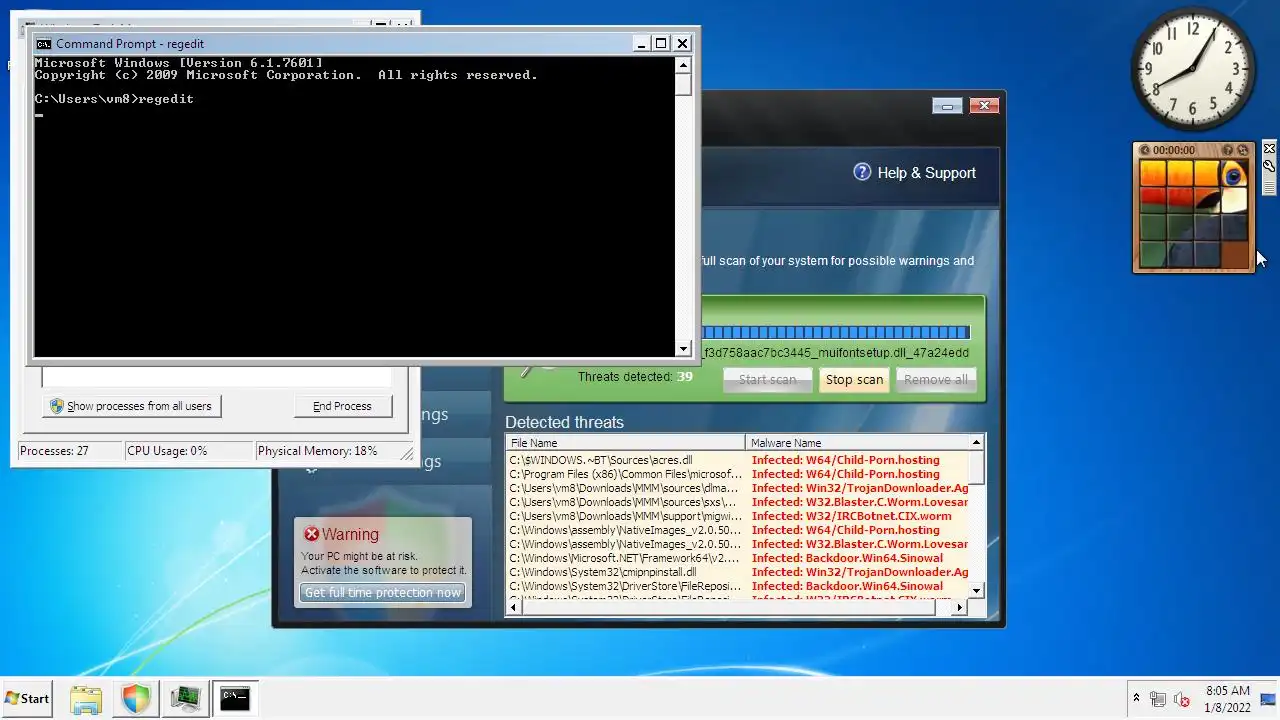The width and height of the screenshot is (1280, 720).
Task: Click Get full time protection now
Action: coord(383,592)
